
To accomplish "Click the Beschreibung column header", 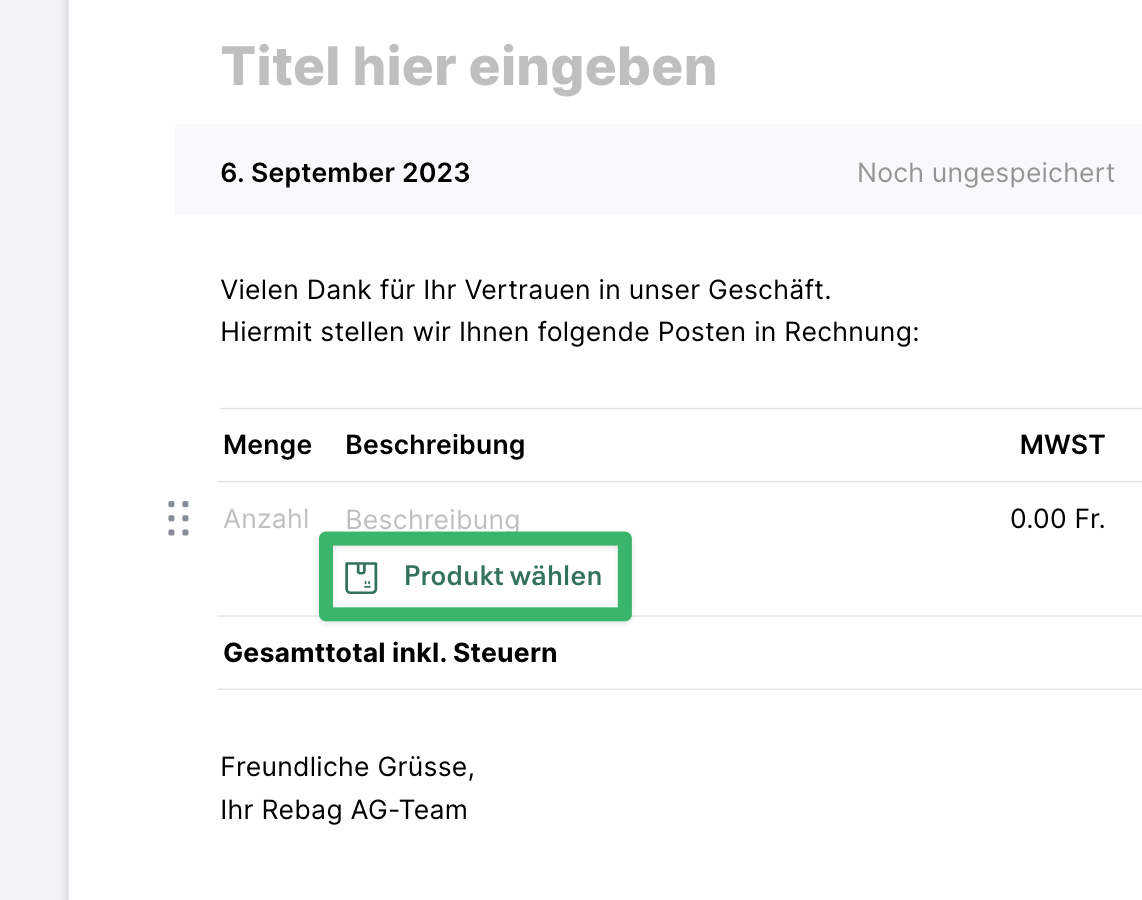I will [435, 445].
